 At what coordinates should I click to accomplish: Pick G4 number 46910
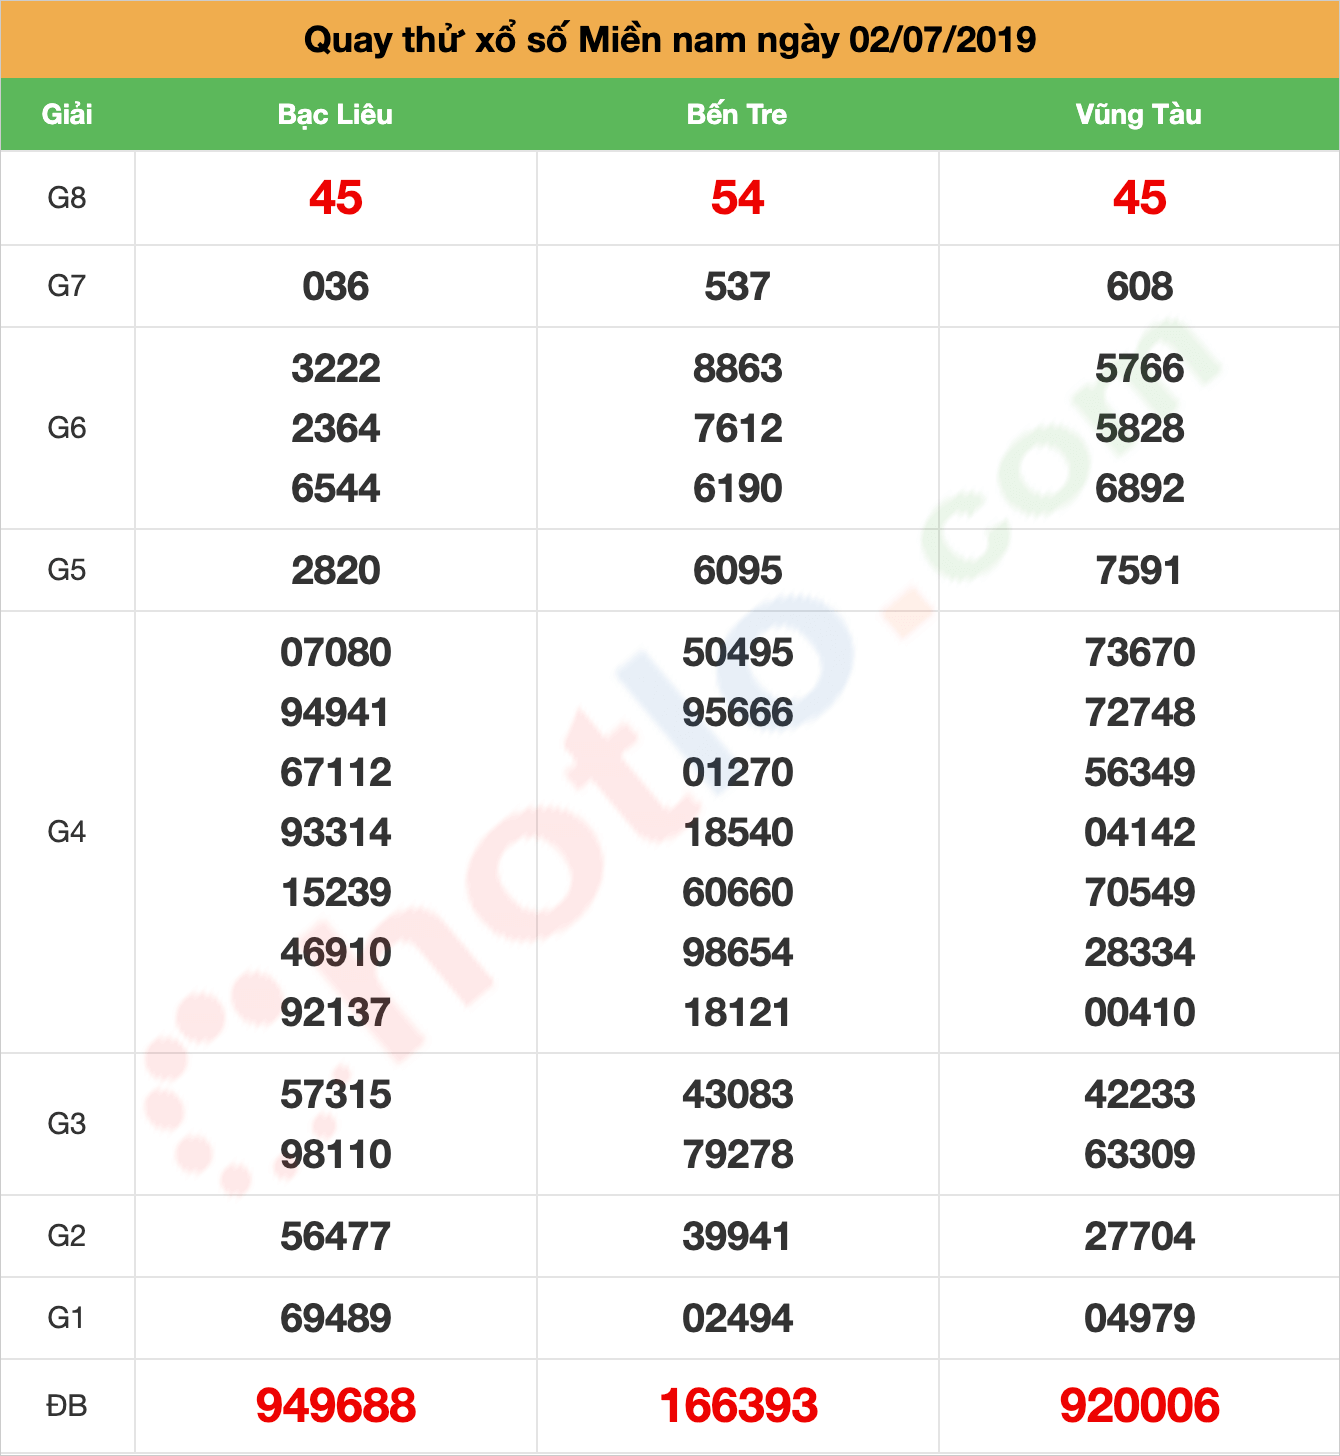[336, 953]
